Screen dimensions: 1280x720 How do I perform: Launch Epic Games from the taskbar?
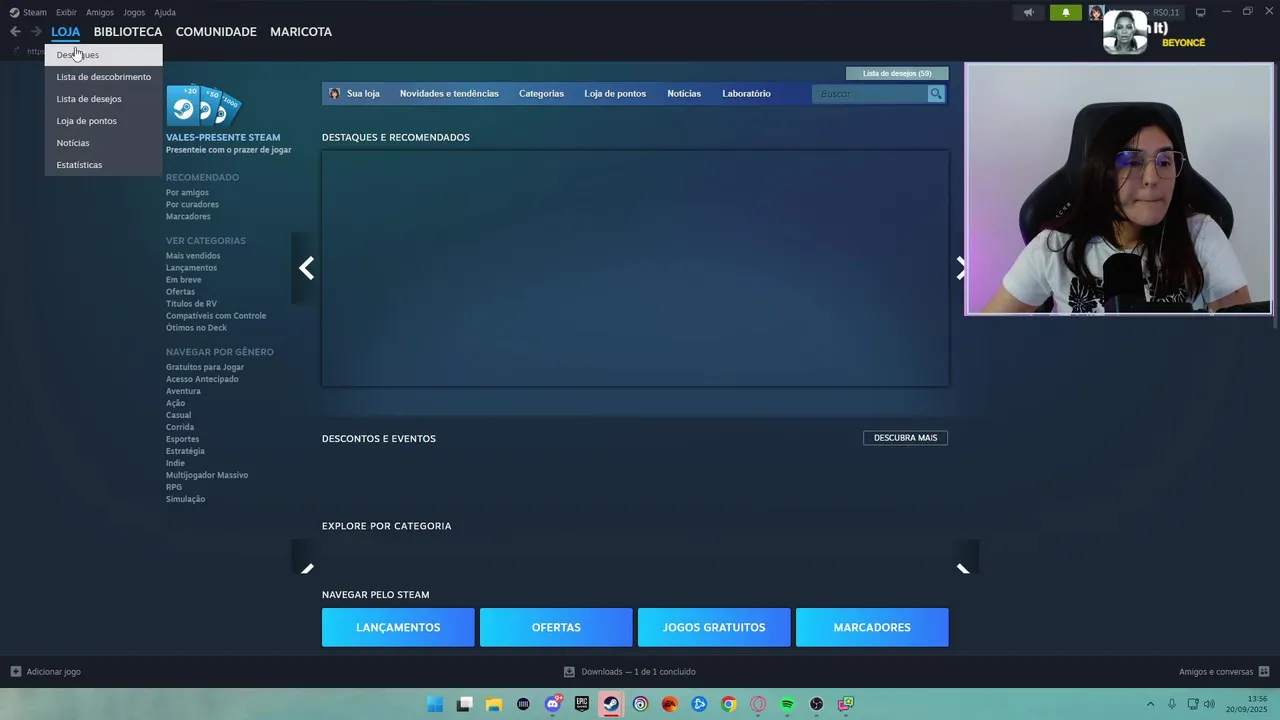582,704
